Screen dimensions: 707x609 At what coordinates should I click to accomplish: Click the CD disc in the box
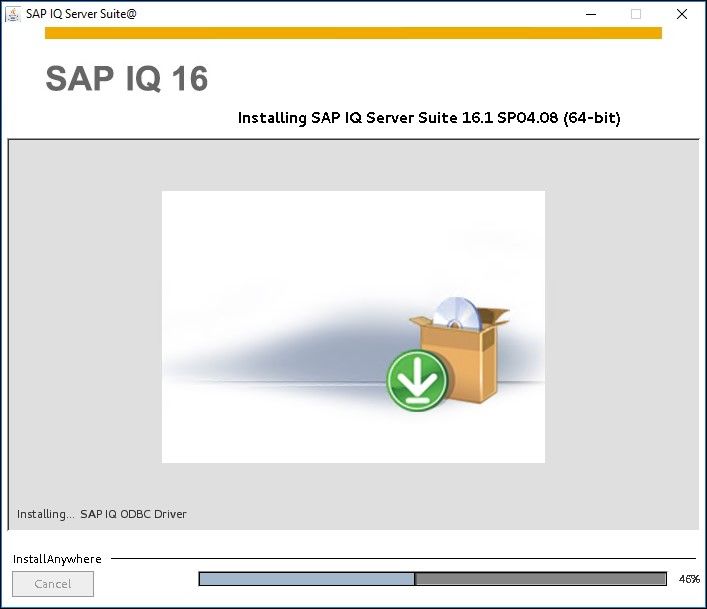(460, 313)
